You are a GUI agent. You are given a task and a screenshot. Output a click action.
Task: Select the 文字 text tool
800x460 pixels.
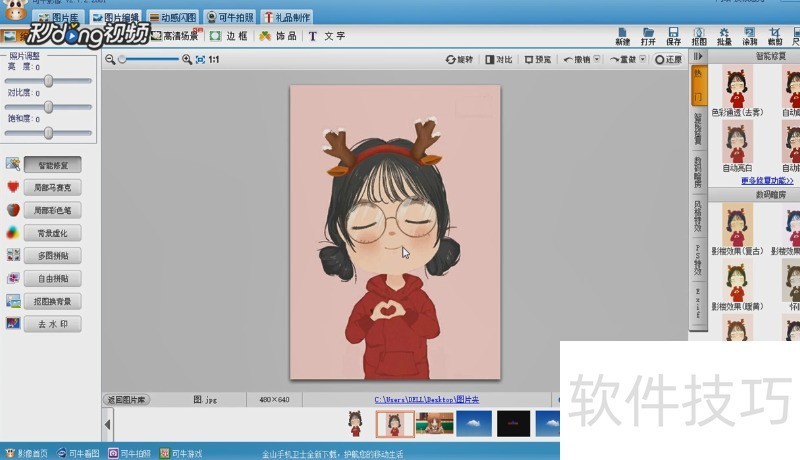[327, 36]
